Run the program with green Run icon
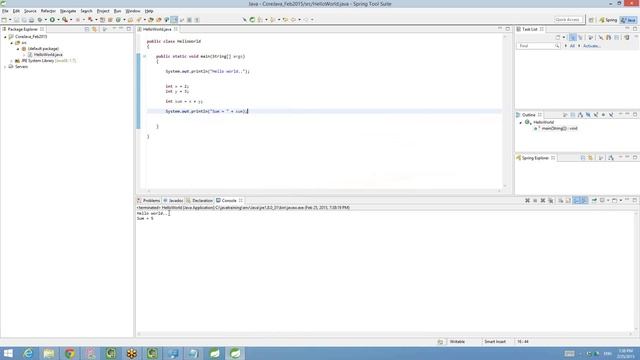Image resolution: width=640 pixels, height=360 pixels. click(x=52, y=20)
